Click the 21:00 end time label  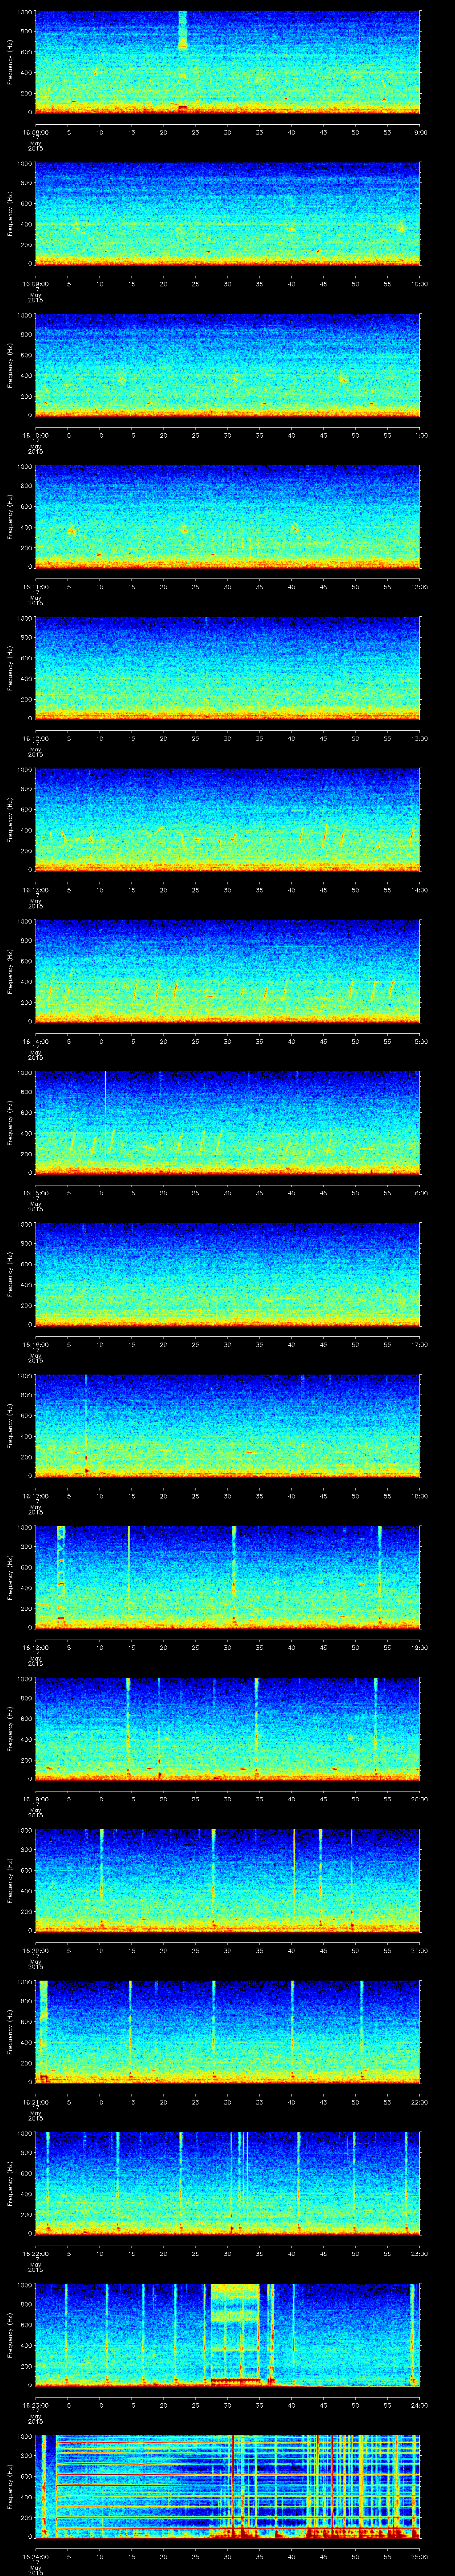tap(419, 1951)
